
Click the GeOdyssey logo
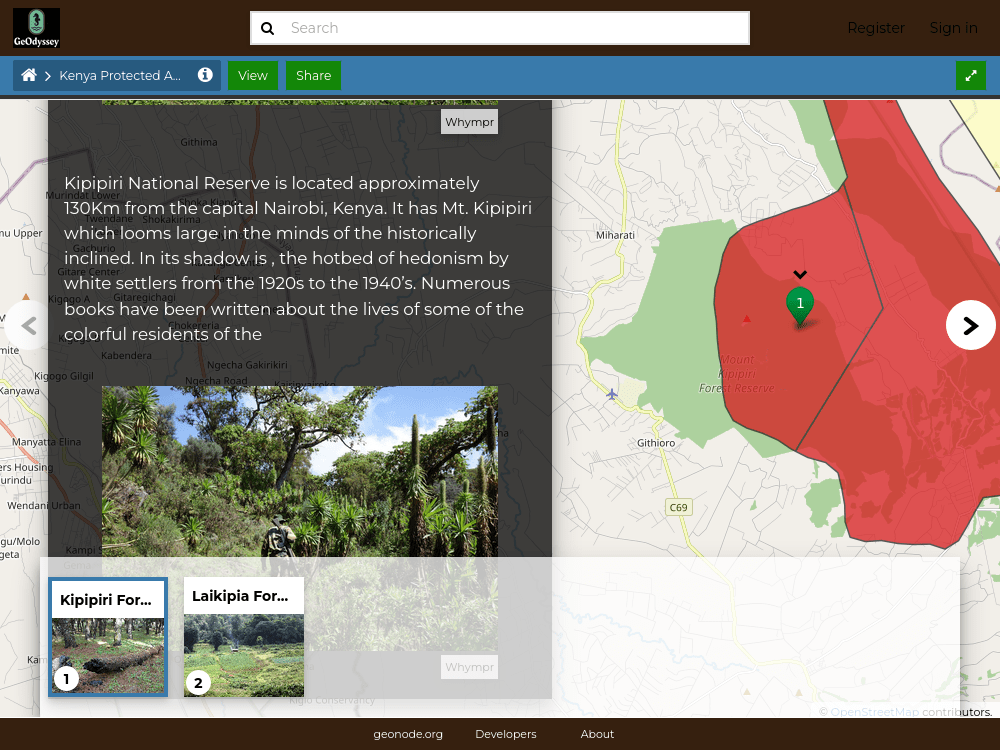point(36,28)
